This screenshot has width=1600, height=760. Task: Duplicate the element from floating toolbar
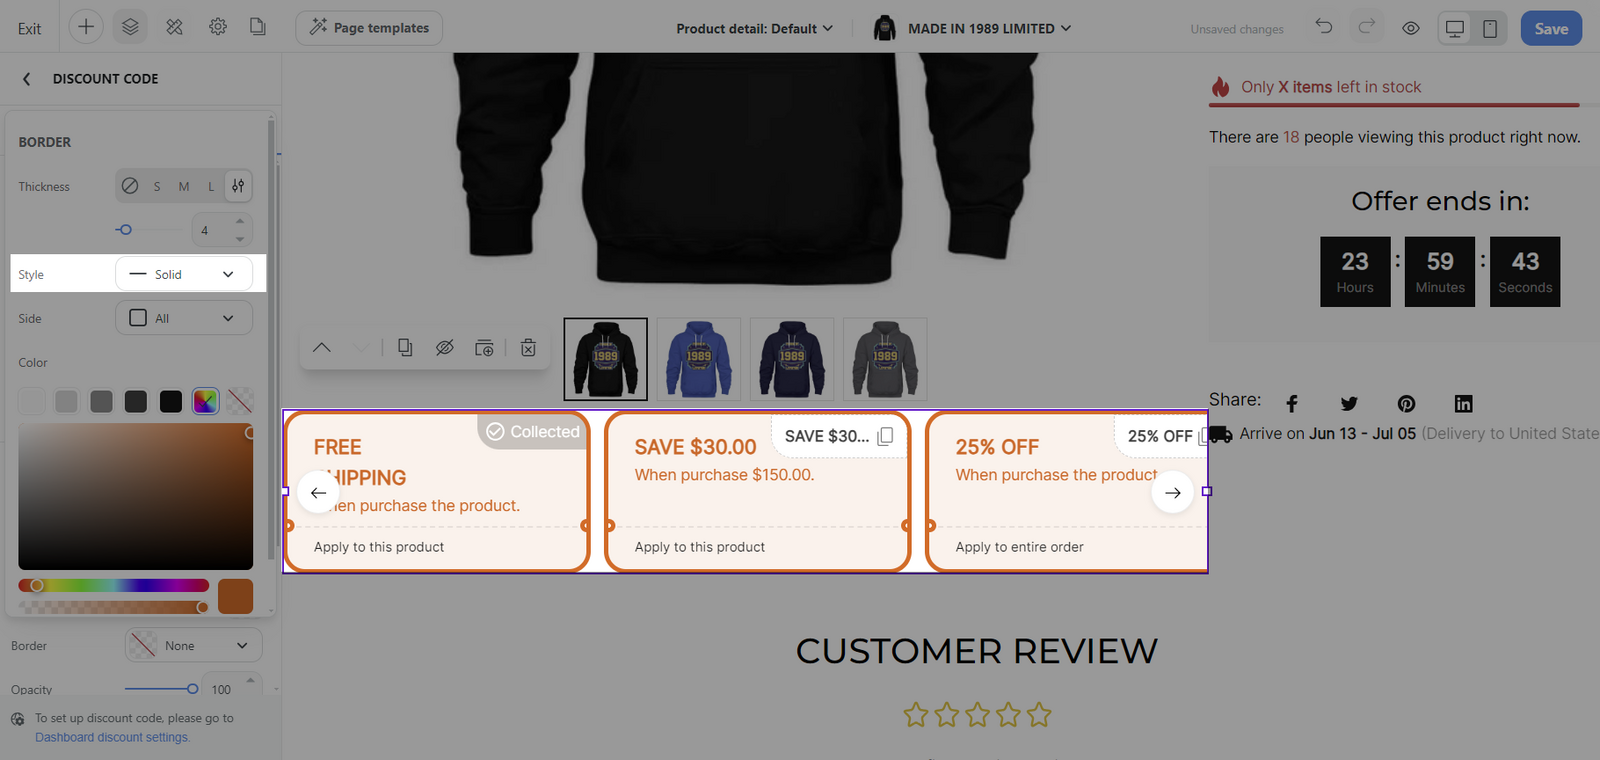pos(405,348)
